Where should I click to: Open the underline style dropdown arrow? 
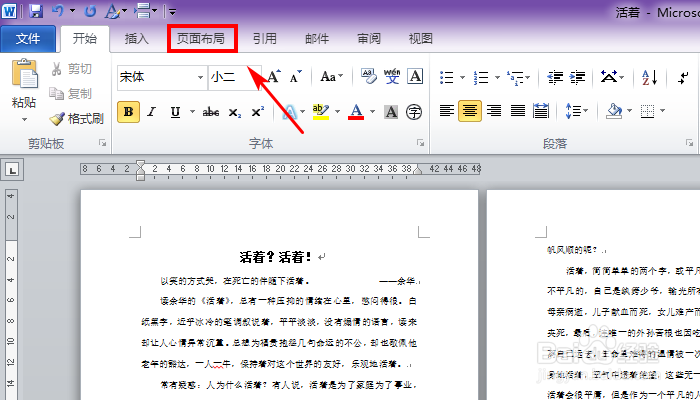pos(192,112)
